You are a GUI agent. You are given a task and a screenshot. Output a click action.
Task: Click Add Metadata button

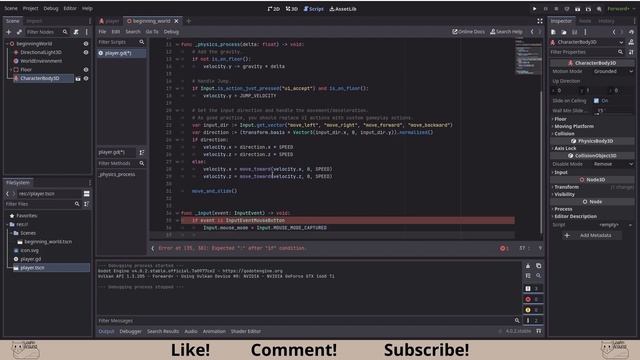click(x=591, y=235)
